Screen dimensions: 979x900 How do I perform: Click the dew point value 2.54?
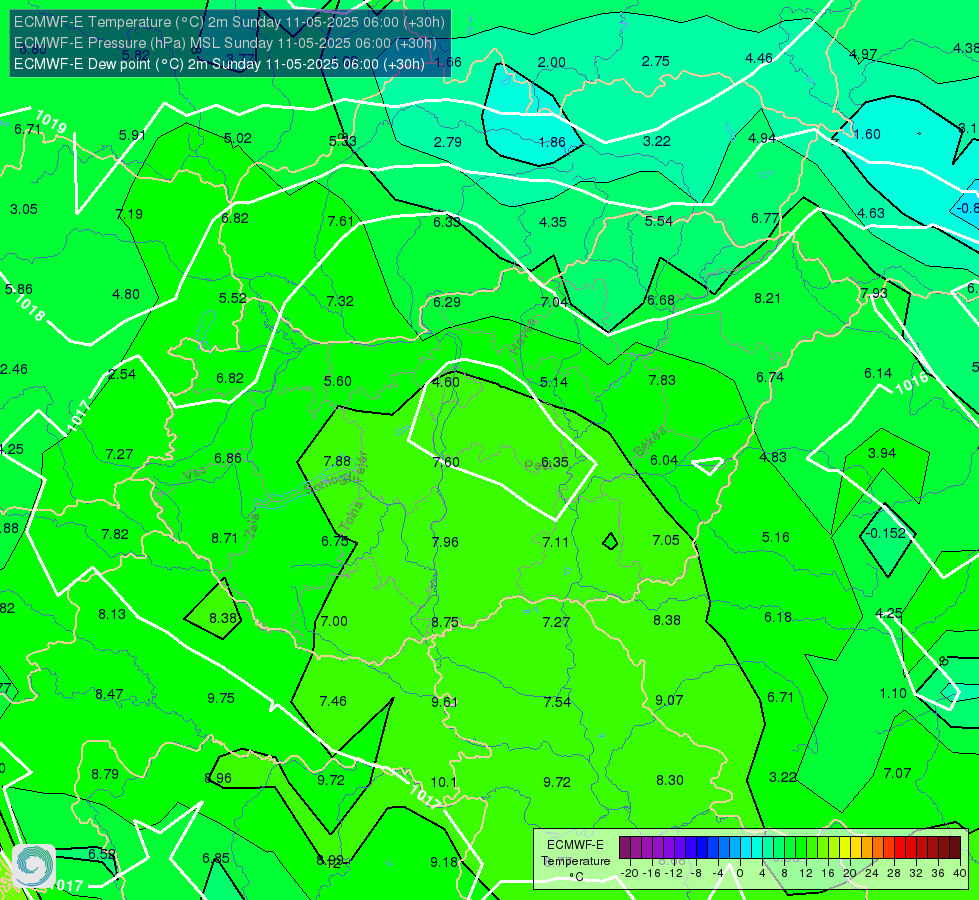click(122, 374)
